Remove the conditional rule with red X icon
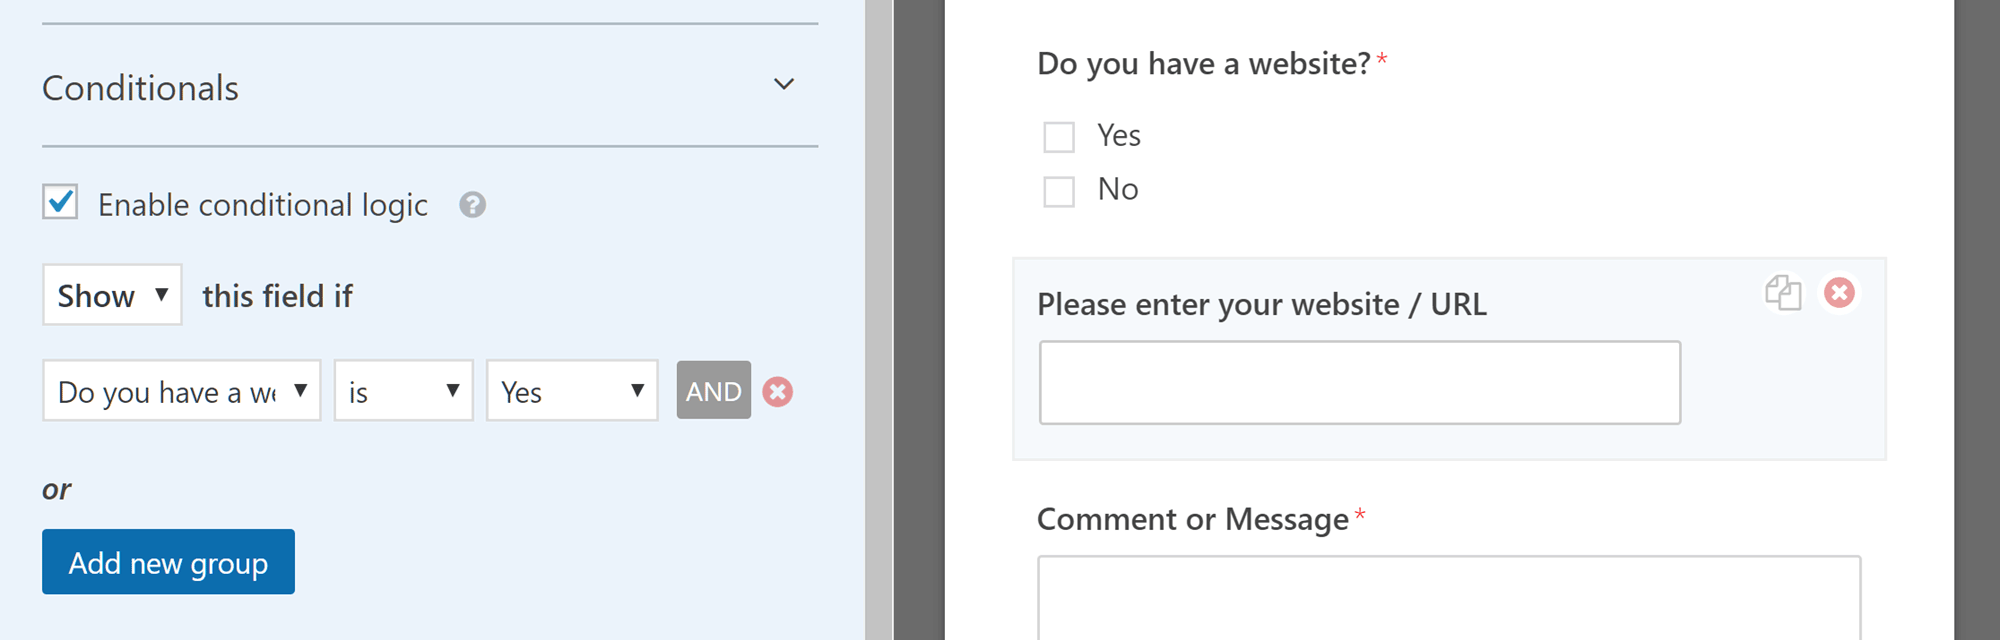 click(x=778, y=392)
